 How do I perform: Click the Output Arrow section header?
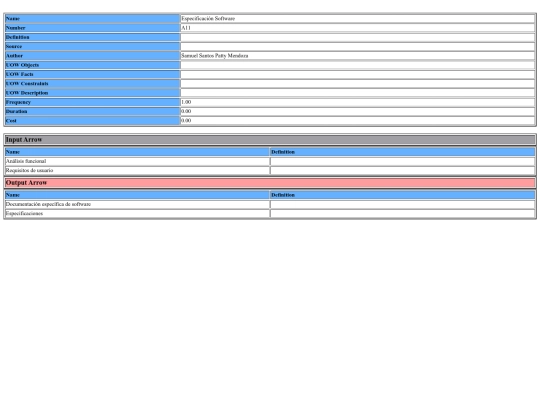click(x=270, y=183)
